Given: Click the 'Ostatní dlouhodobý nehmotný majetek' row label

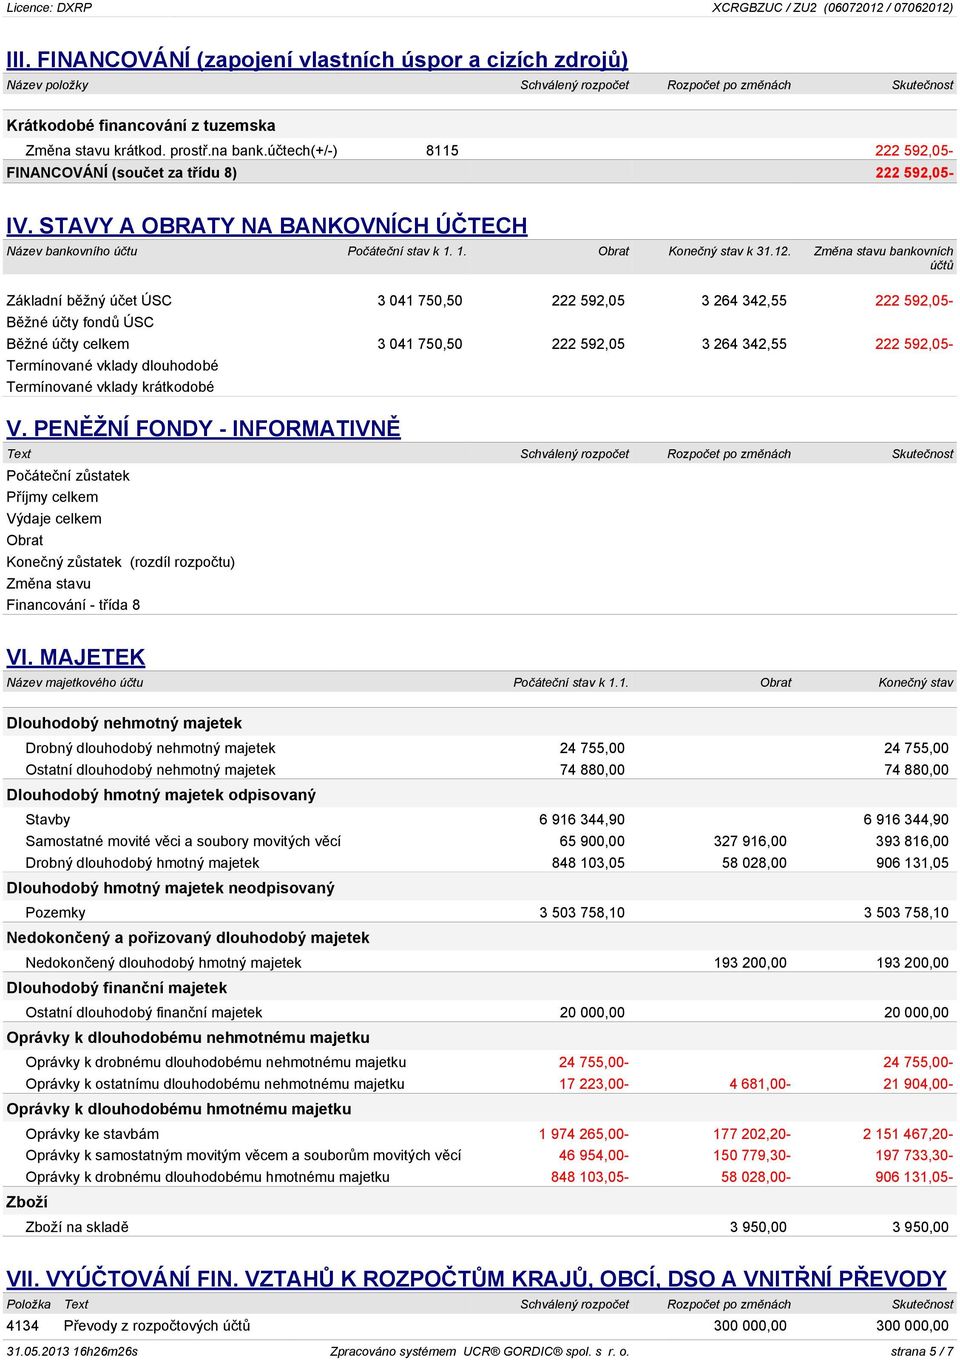Looking at the screenshot, I should point(150,770).
